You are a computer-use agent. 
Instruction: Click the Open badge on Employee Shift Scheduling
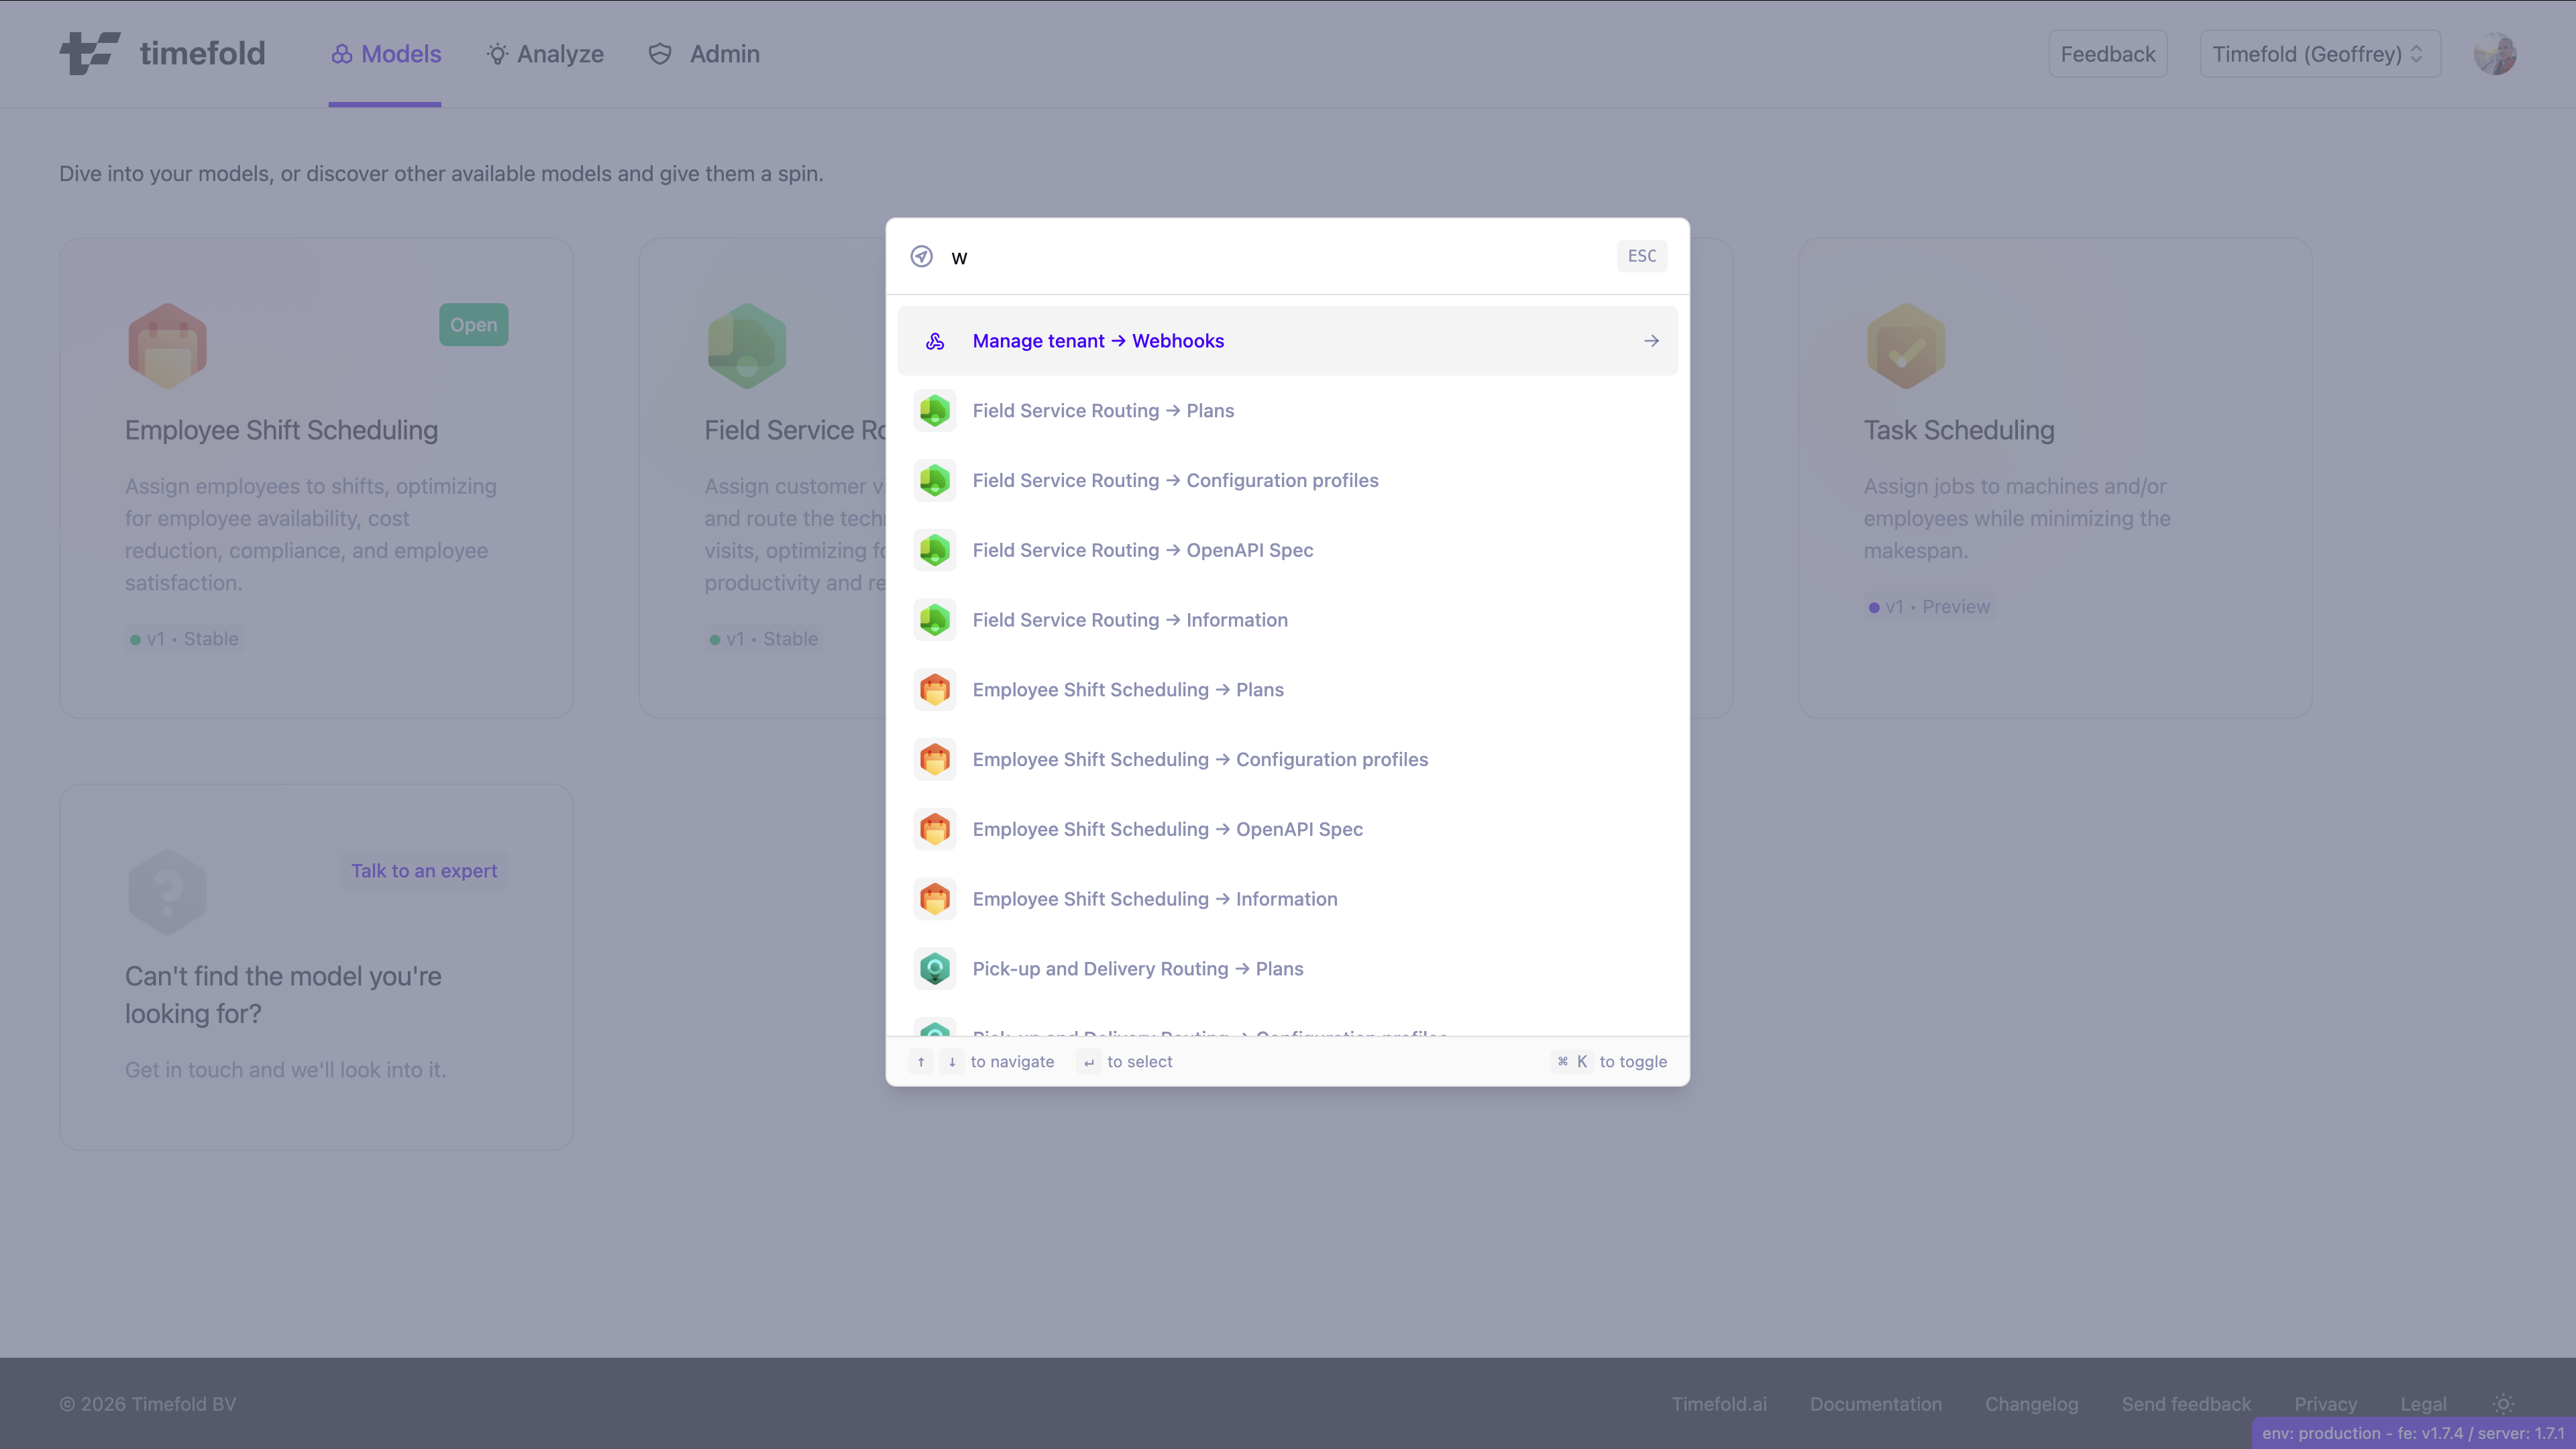tap(473, 325)
